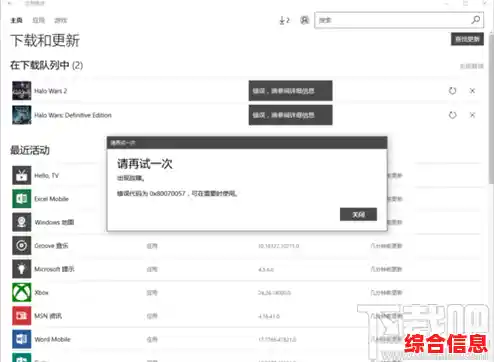Screen dimensions: 494x362
Task: Click the Xbox app name
Action: point(41,293)
